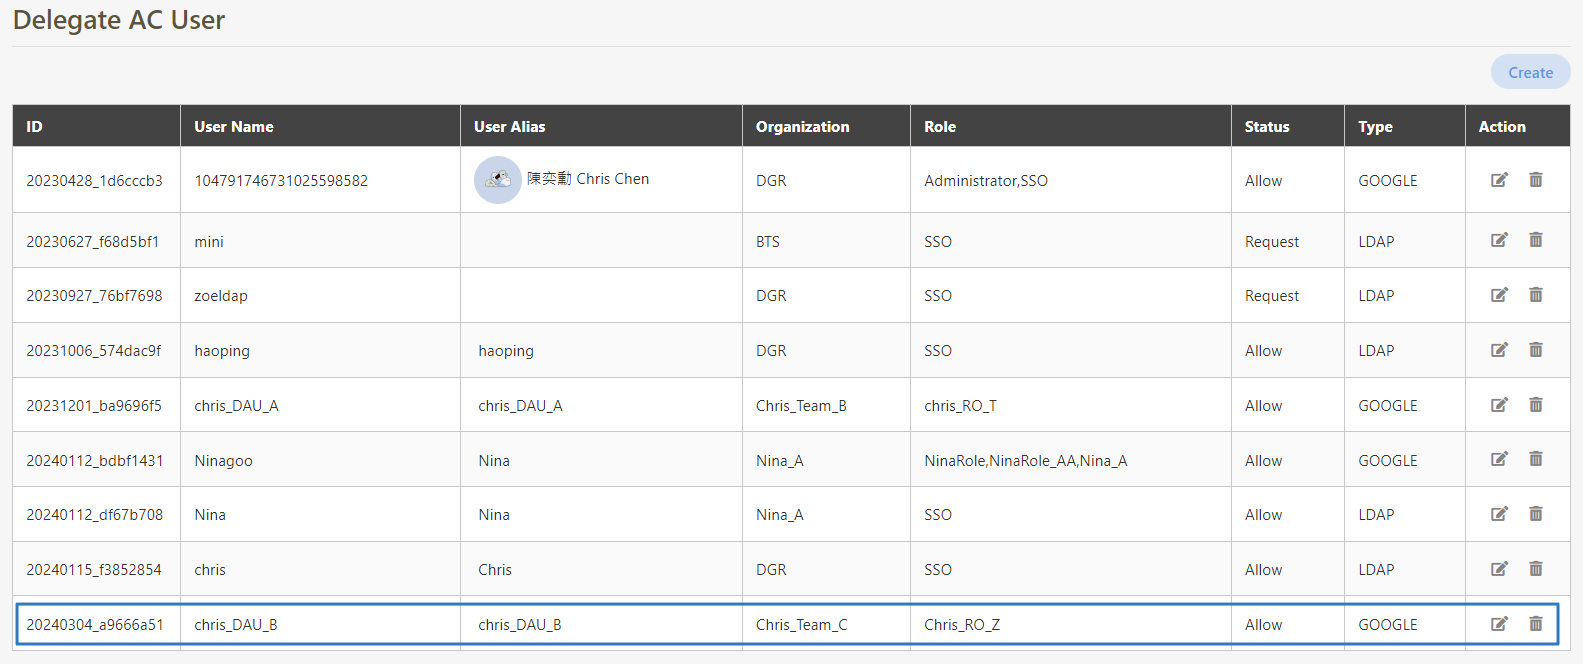Click the NinaRole,NinaRole_AA,Nina_A role cell

pyautogui.click(x=1025, y=461)
